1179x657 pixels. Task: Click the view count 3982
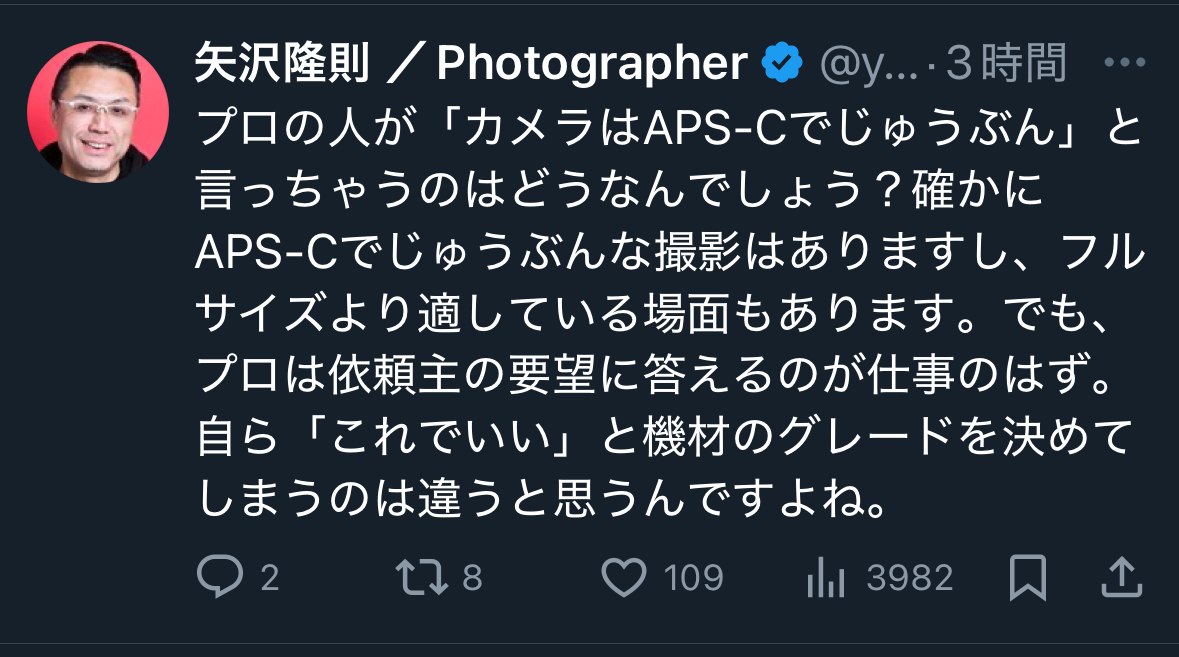click(909, 578)
